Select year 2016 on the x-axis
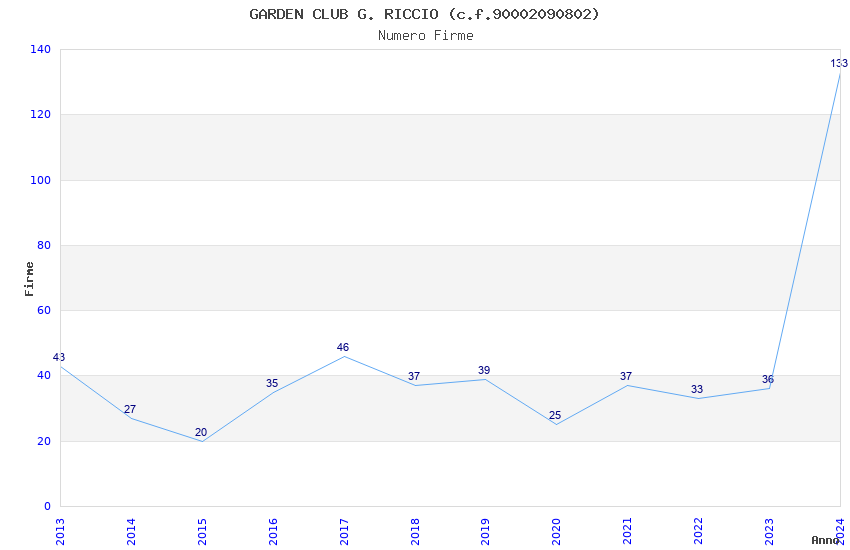Viewport: 850px width, 550px height. coord(273,532)
